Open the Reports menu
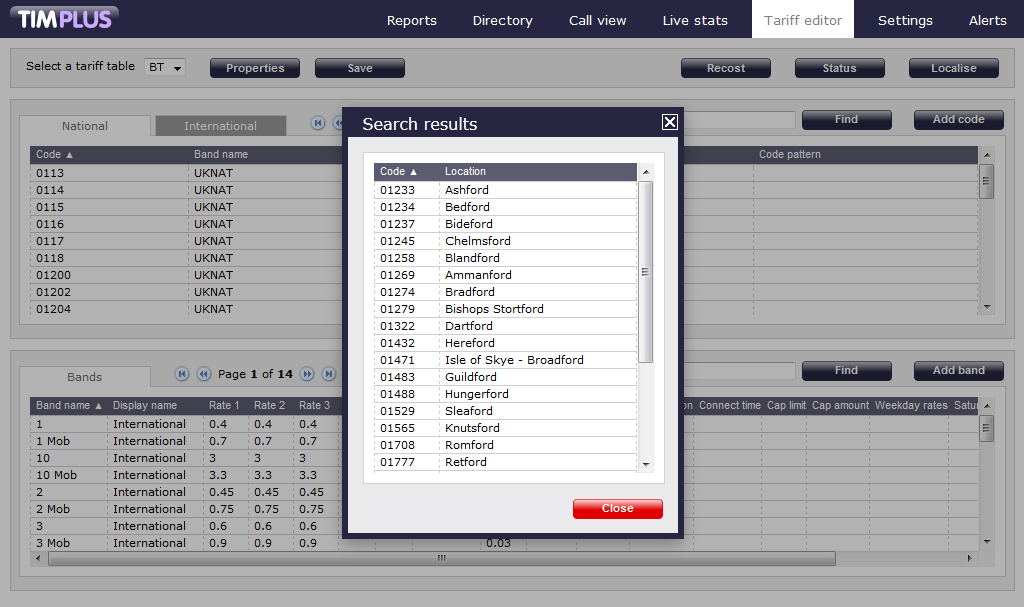The width and height of the screenshot is (1024, 607). point(412,20)
